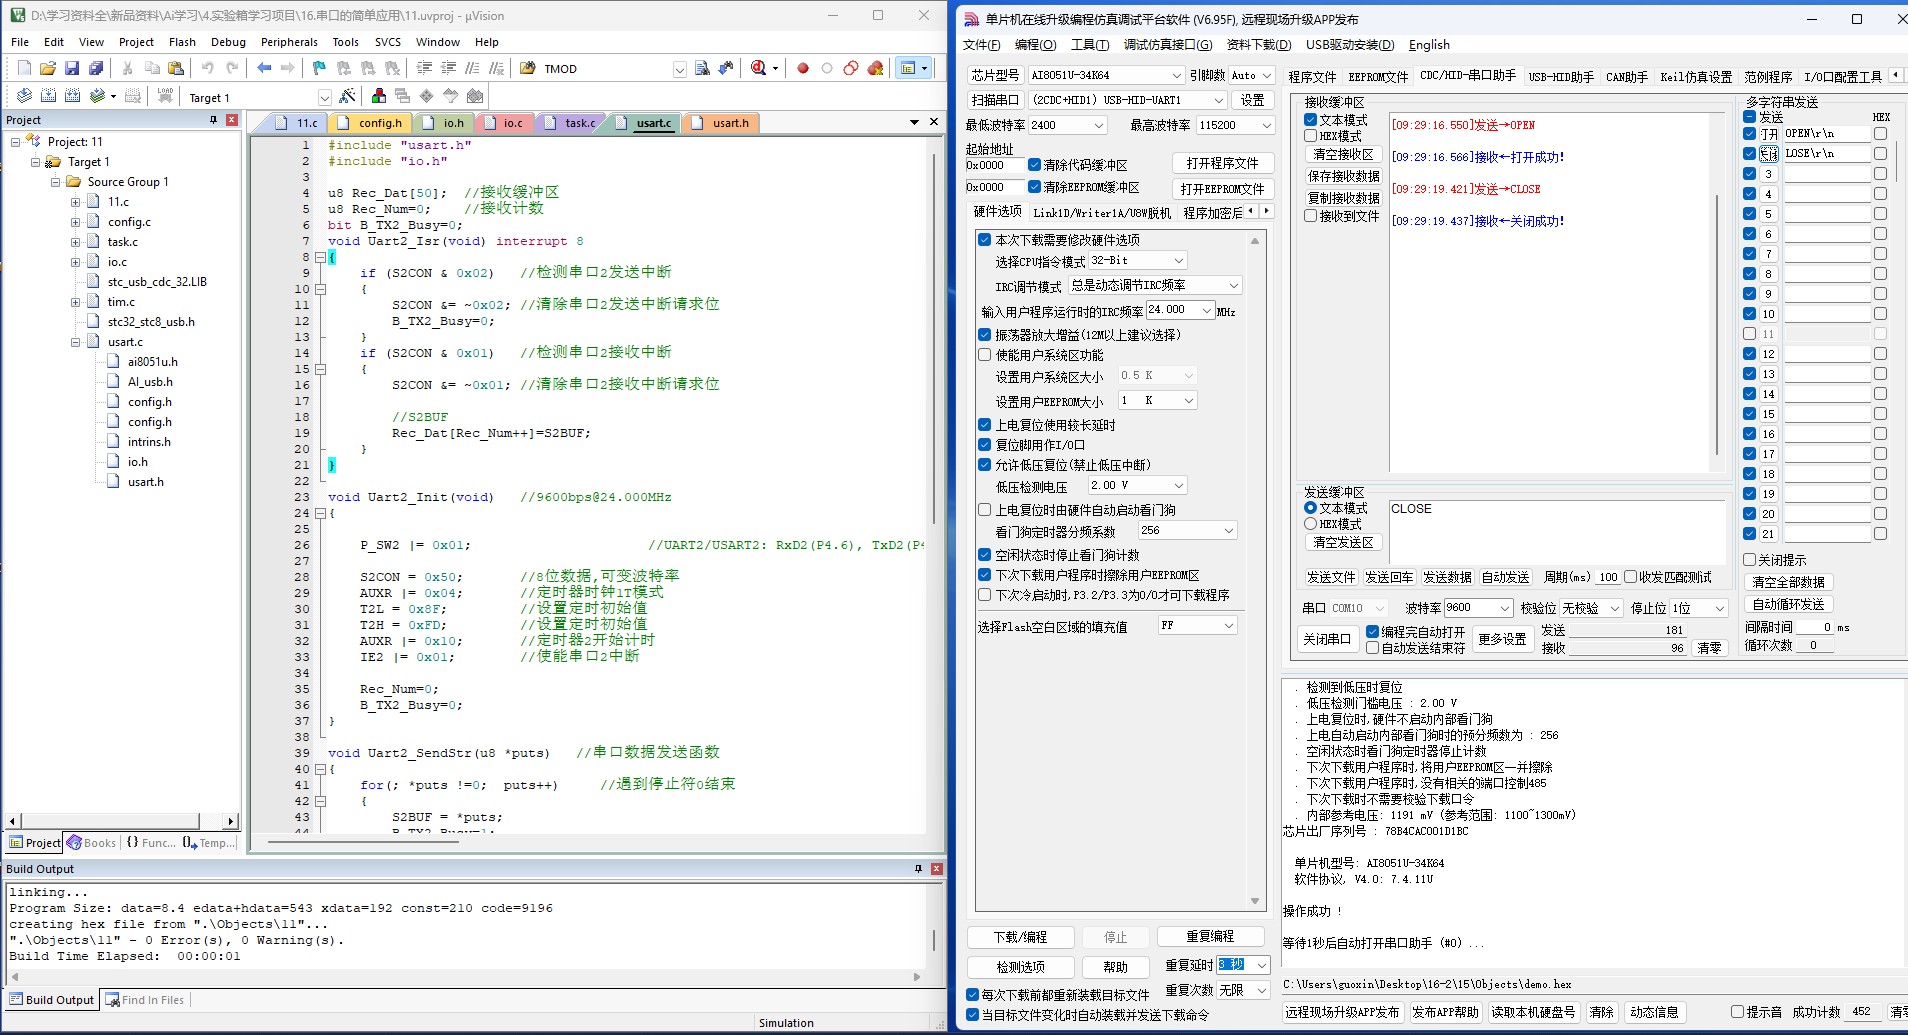The height and width of the screenshot is (1035, 1908).
Task: Close the editor tab with X icon
Action: [x=934, y=122]
